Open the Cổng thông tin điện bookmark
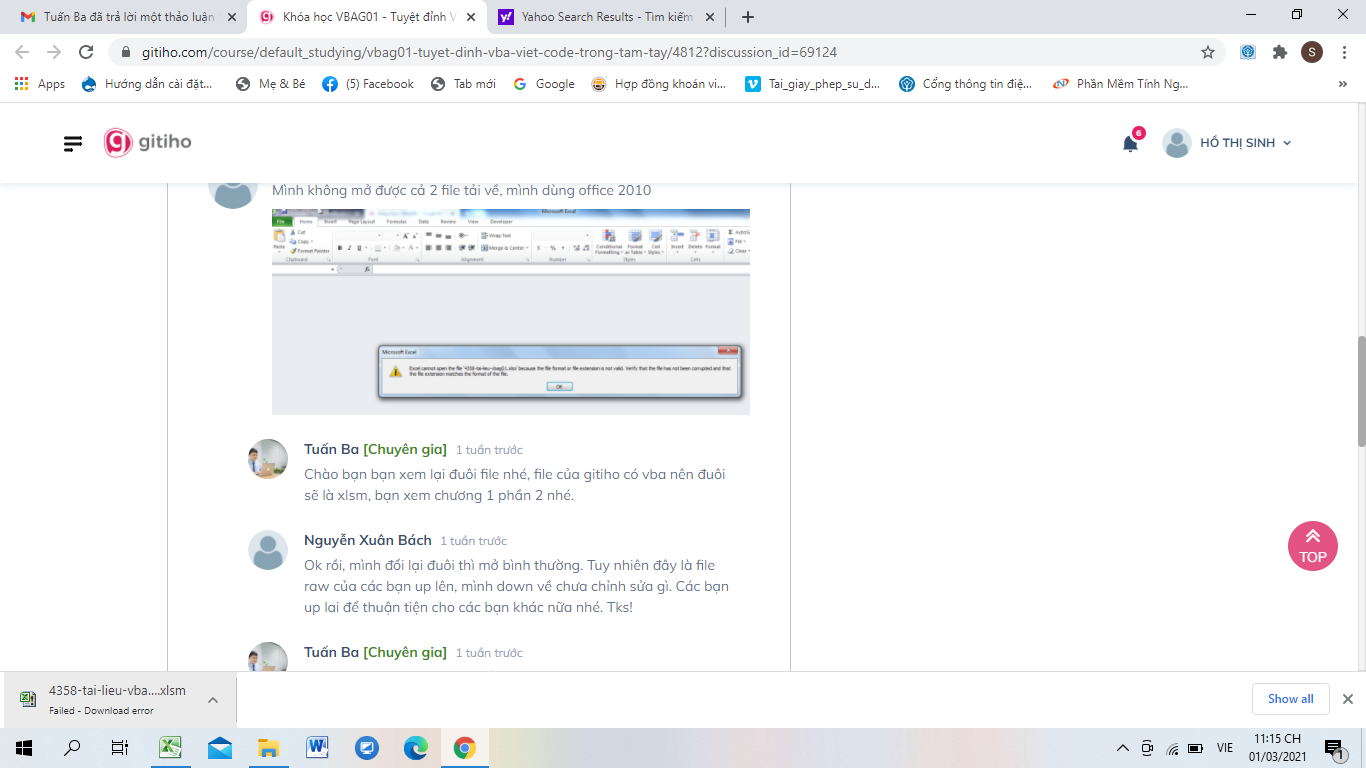Image resolution: width=1366 pixels, height=768 pixels. coord(965,84)
